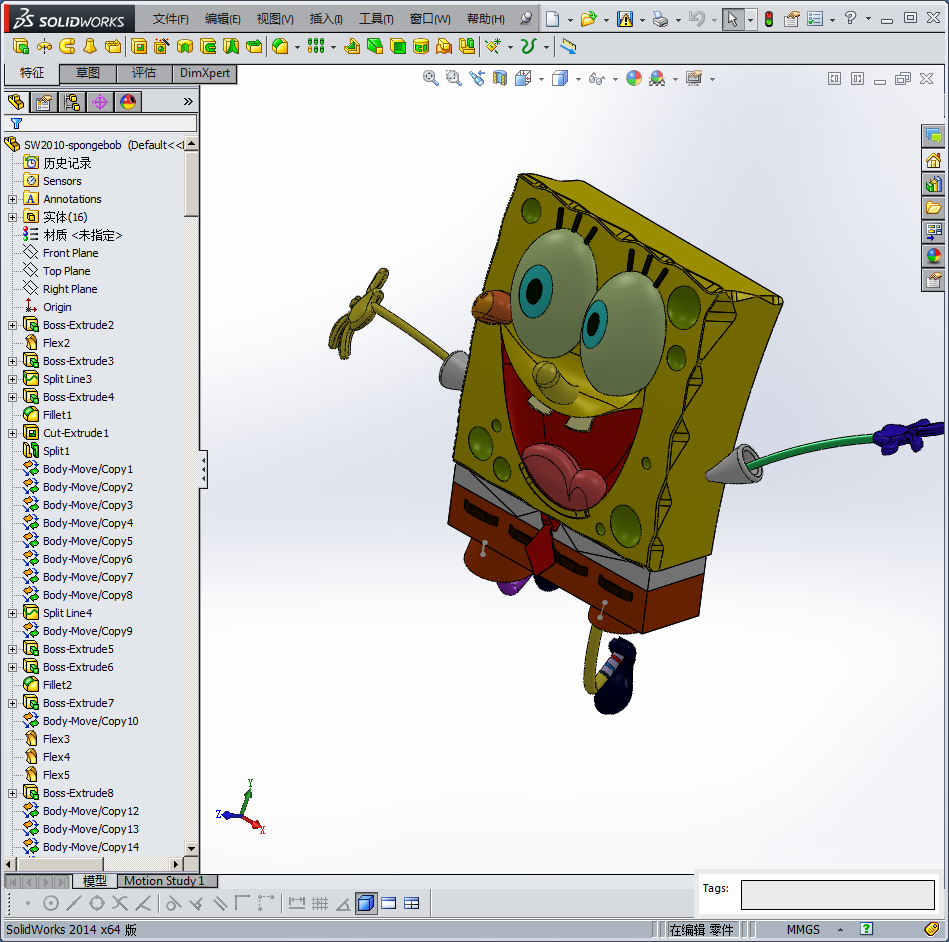Image resolution: width=949 pixels, height=942 pixels.
Task: Click the New document icon
Action: point(552,19)
